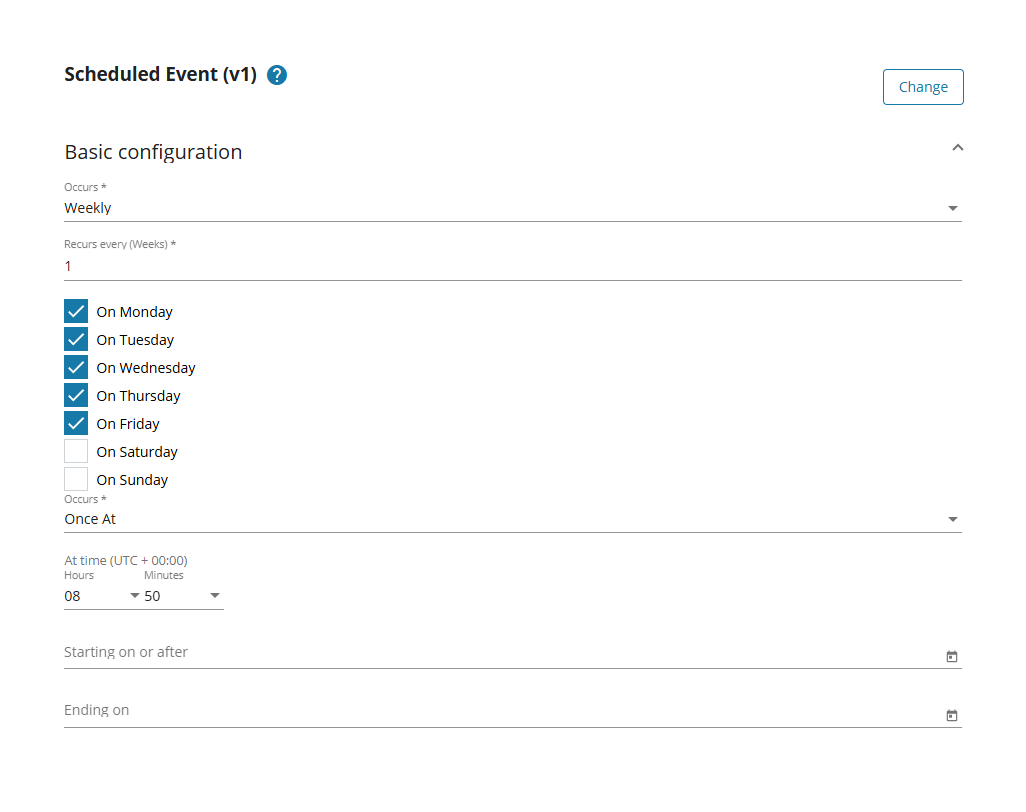Open the Scheduled Event help icon

coord(277,74)
